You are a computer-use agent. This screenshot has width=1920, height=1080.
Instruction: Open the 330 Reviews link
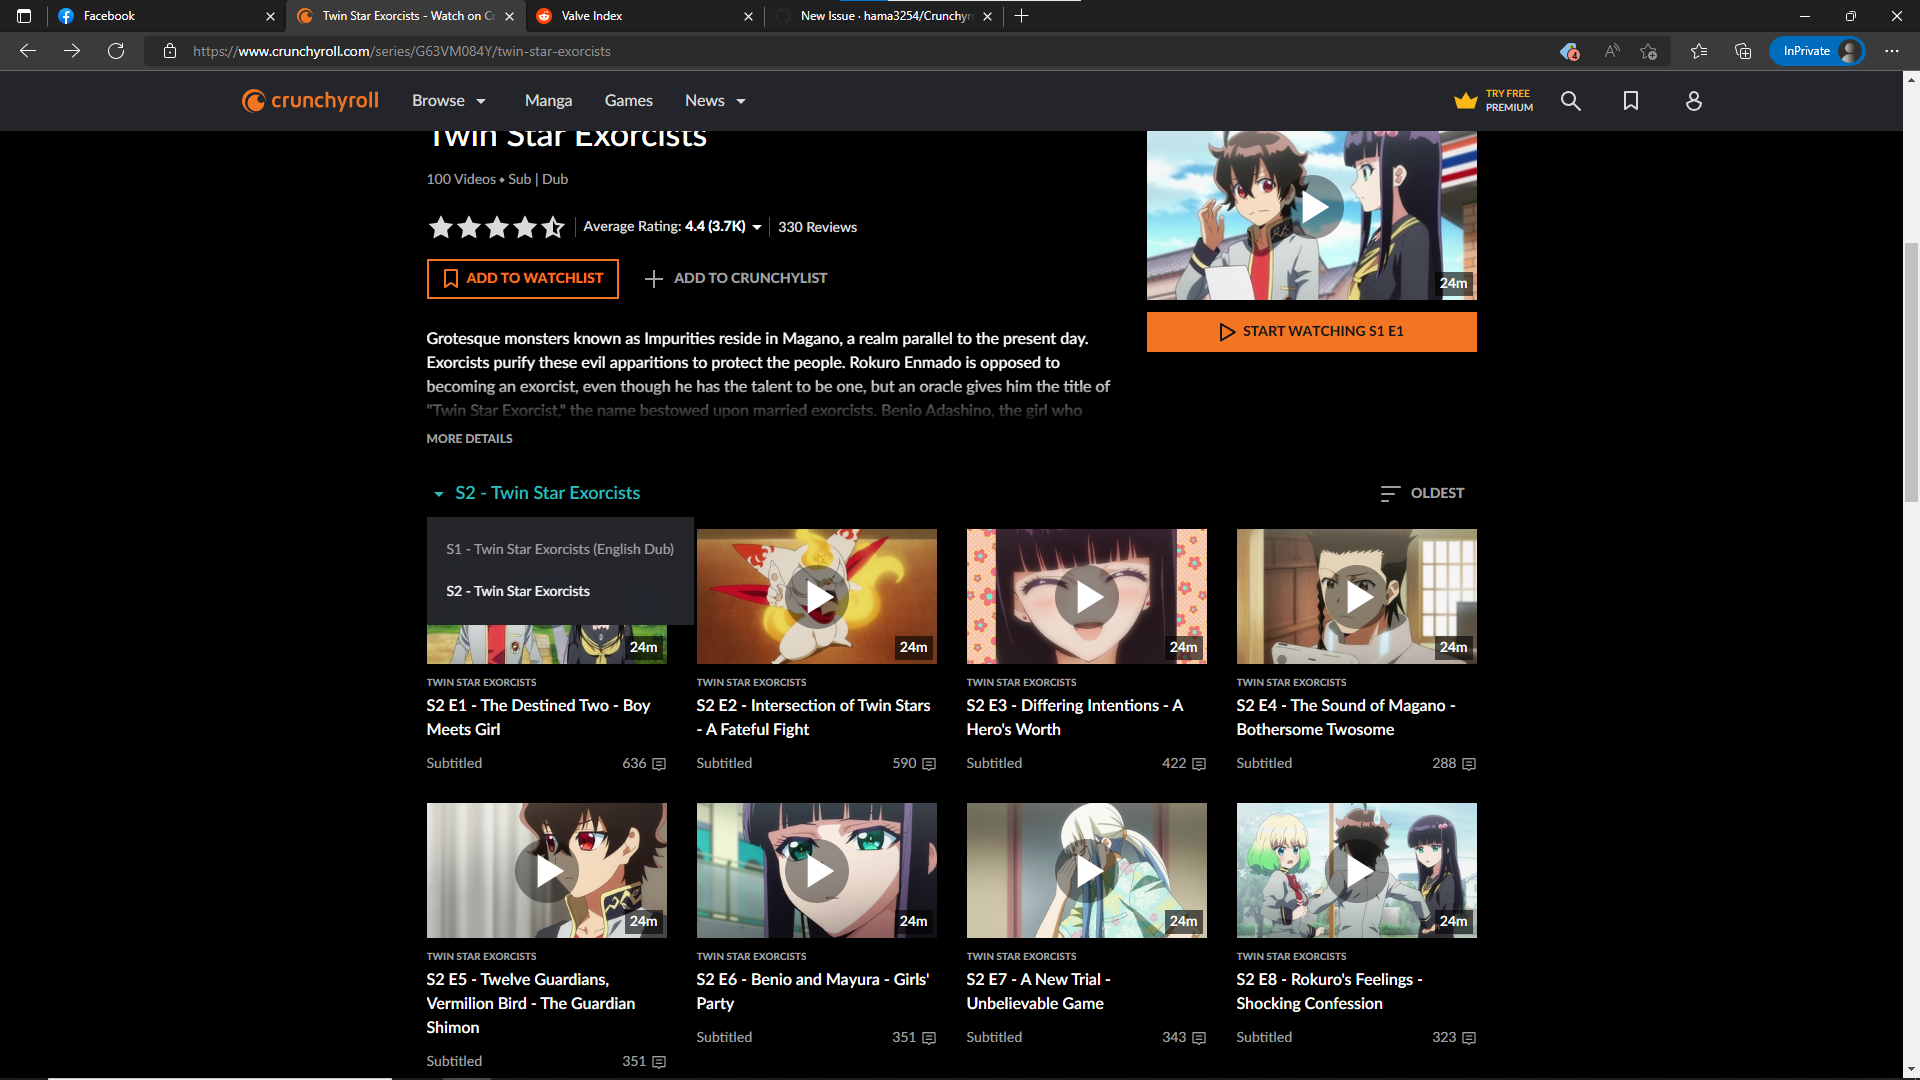(x=817, y=227)
